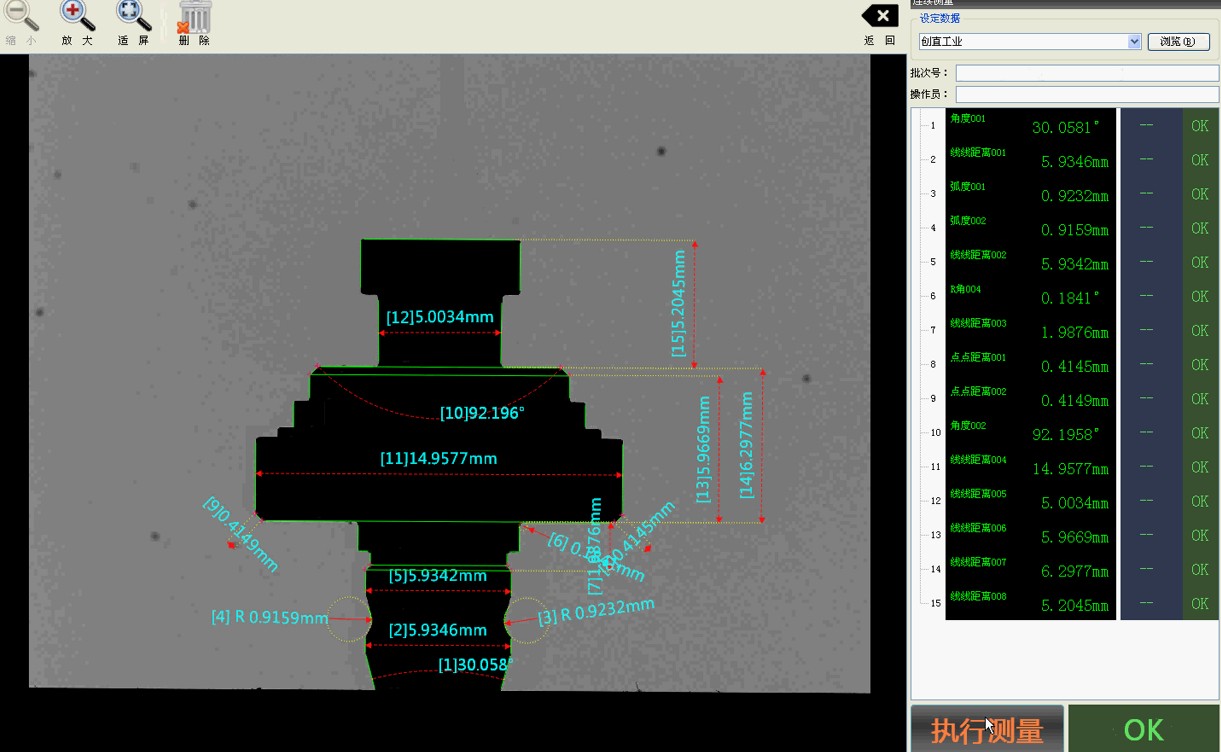Select row 2 线线距离001 measurement
This screenshot has height=752, width=1221.
[1030, 160]
